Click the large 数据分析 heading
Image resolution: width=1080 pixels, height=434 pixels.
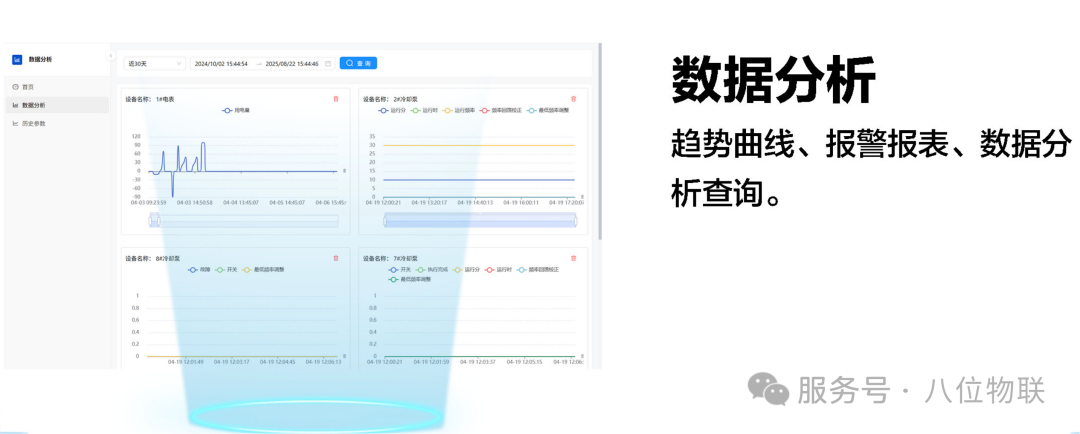coord(773,80)
